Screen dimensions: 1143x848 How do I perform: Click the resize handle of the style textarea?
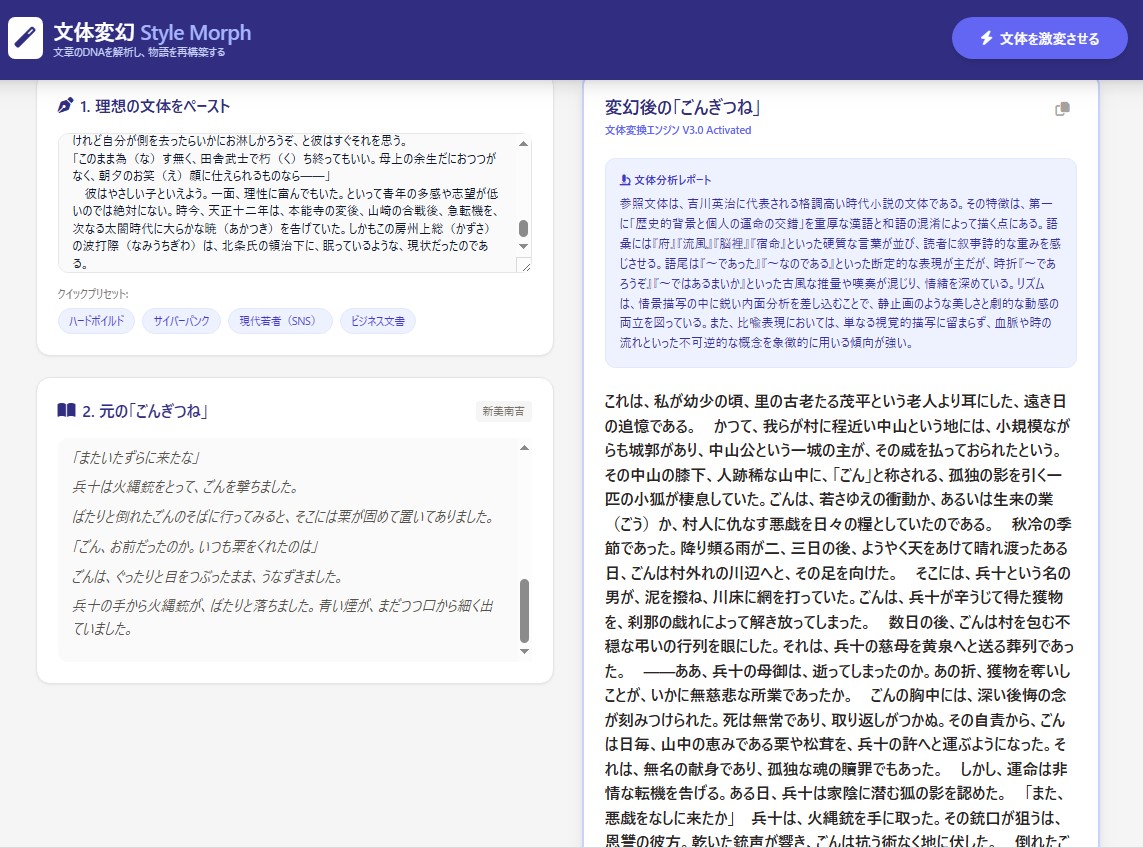(524, 265)
